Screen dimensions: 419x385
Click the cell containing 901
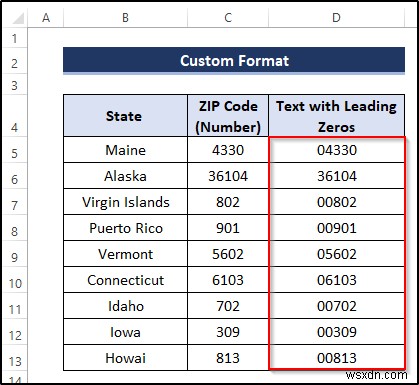coord(228,228)
